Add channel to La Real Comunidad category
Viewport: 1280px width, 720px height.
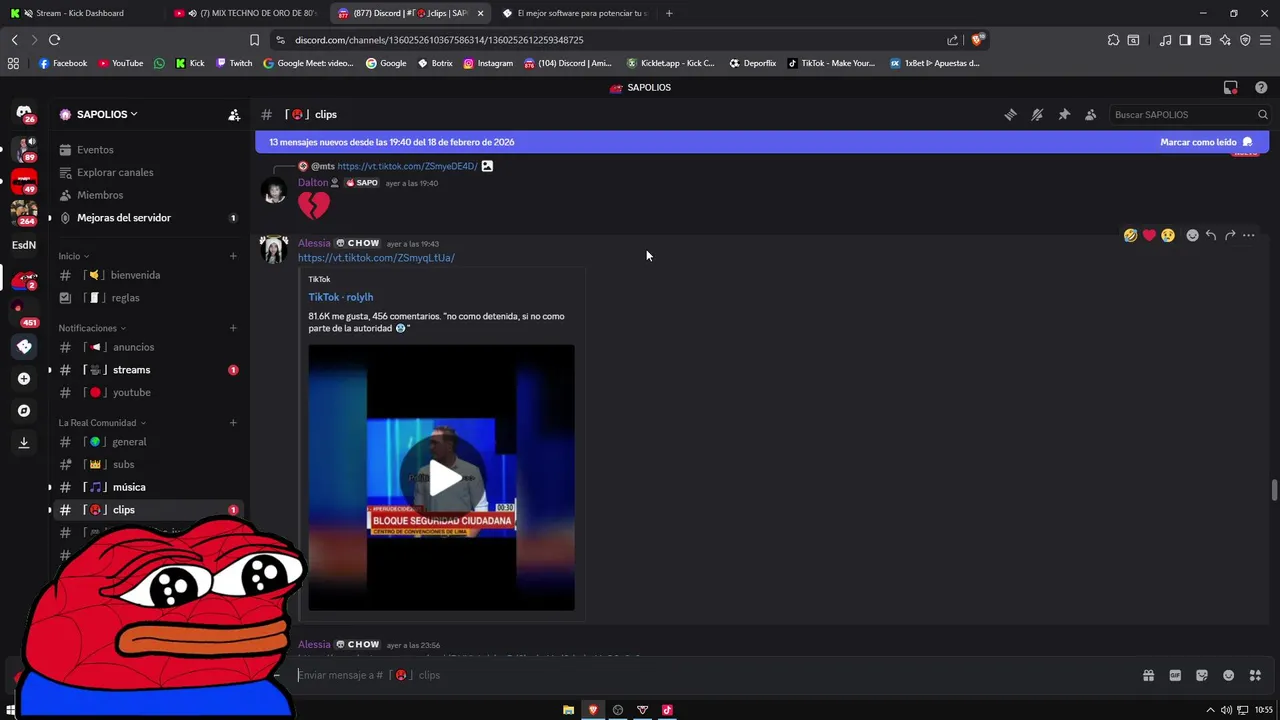[233, 423]
